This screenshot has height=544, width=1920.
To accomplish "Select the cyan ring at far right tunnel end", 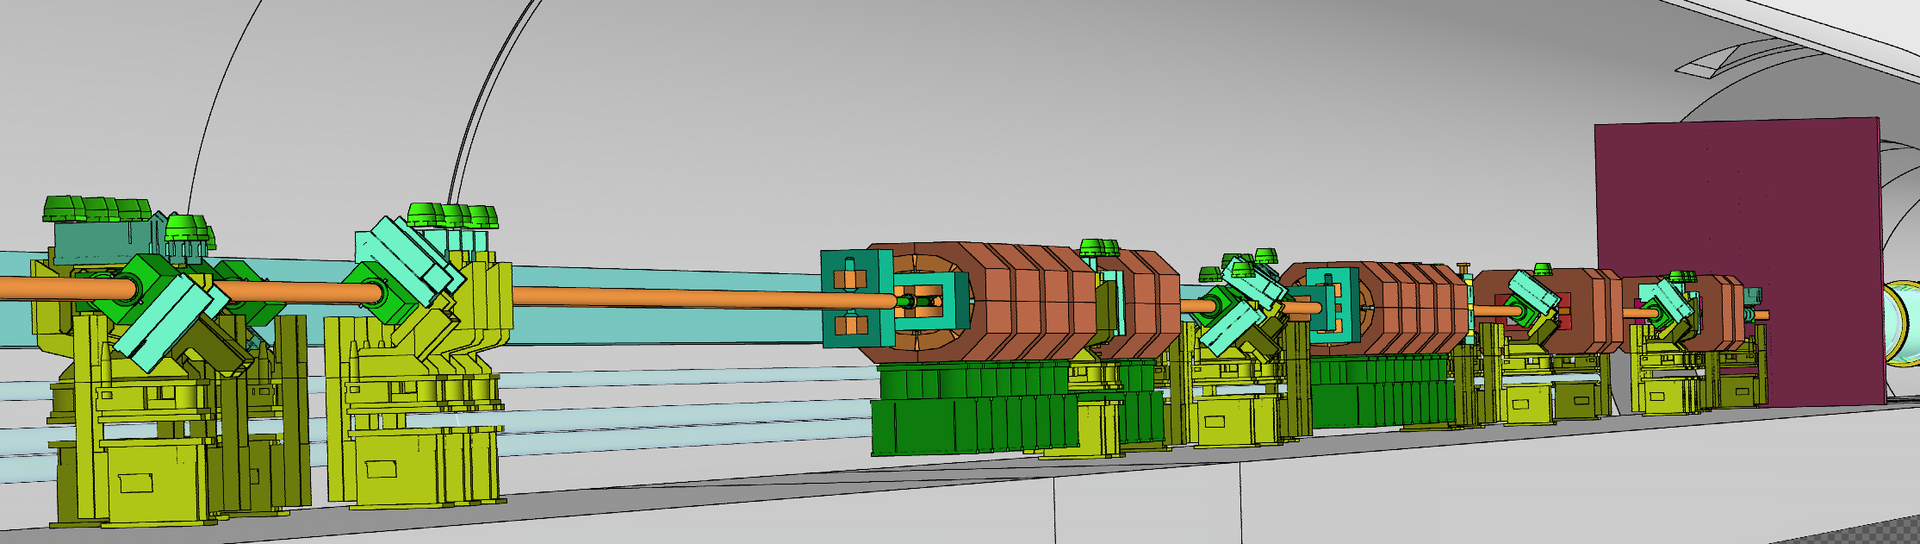I will [x=1901, y=323].
